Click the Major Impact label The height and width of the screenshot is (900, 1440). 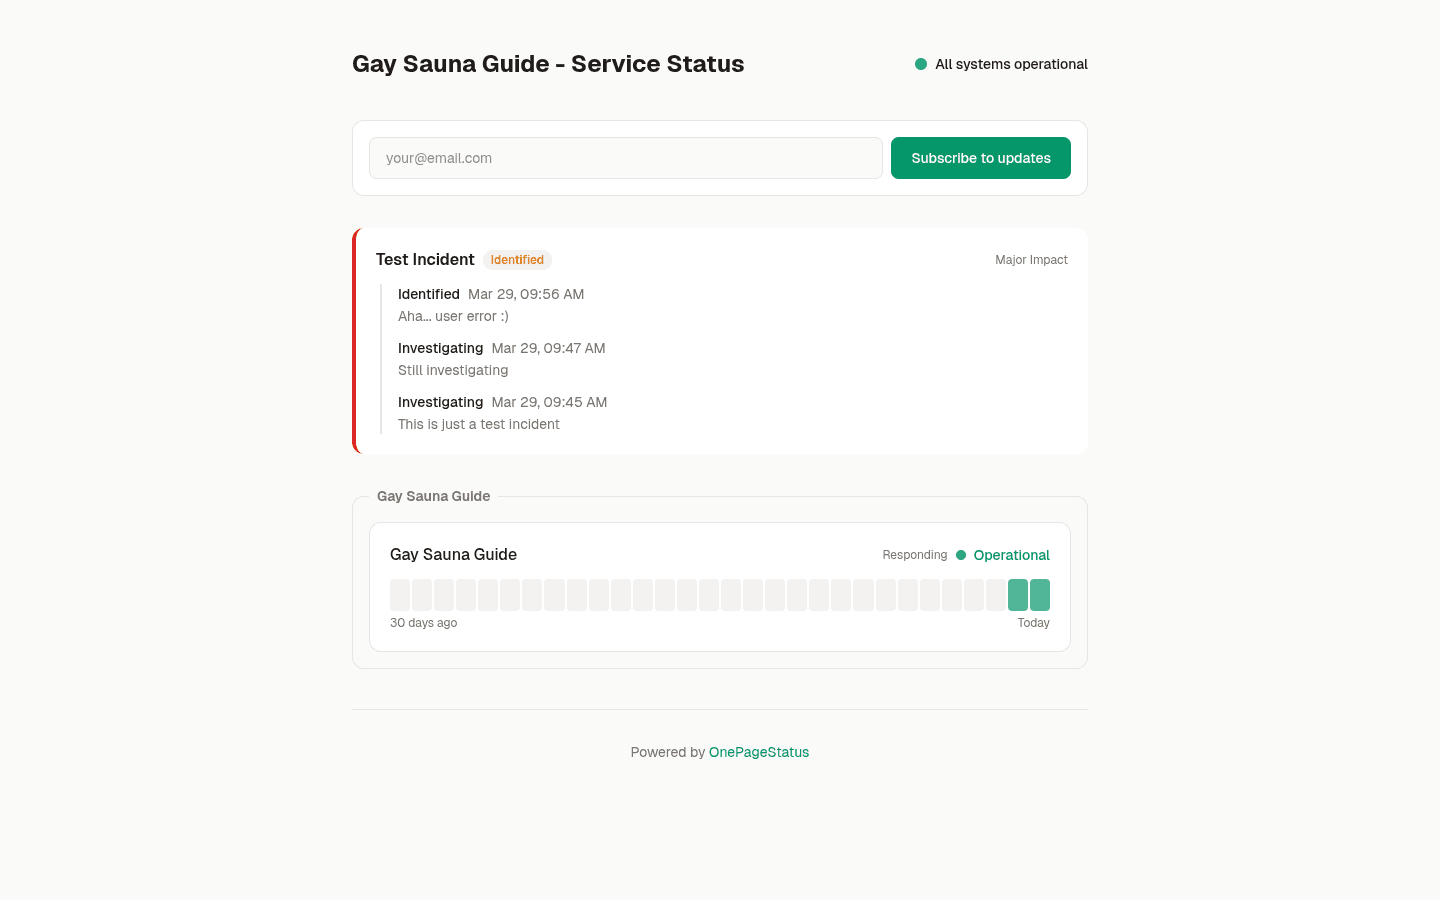click(1031, 259)
